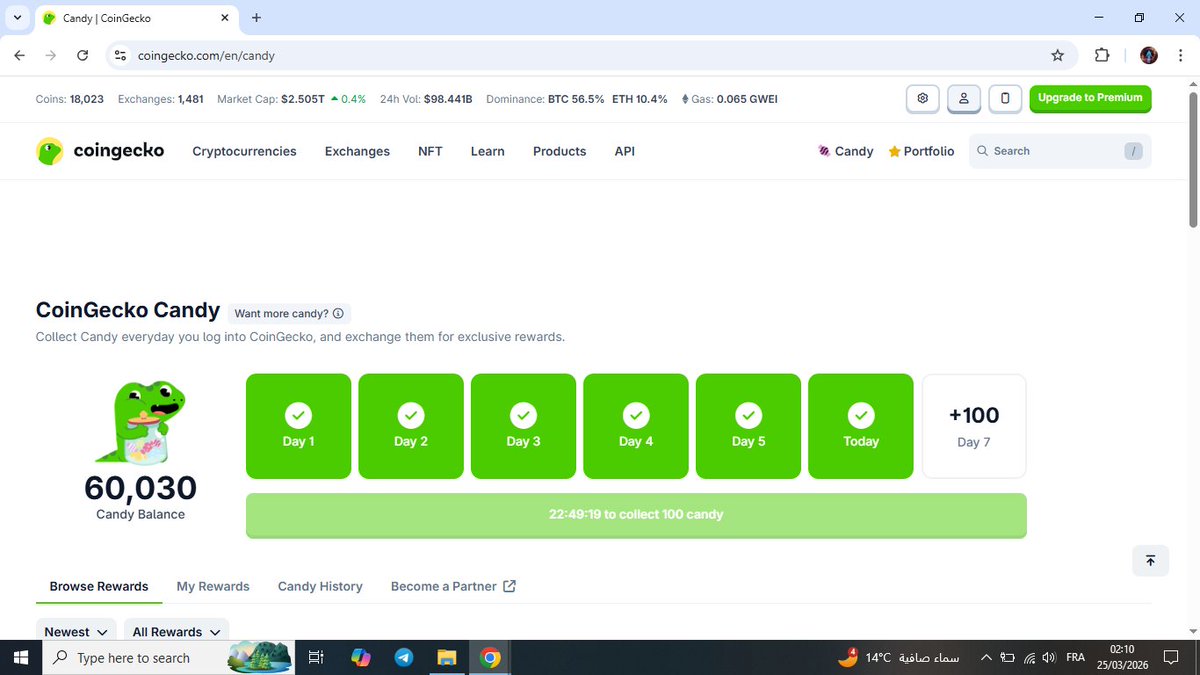Open the notification center icon
The height and width of the screenshot is (675, 1200).
coord(1172,657)
